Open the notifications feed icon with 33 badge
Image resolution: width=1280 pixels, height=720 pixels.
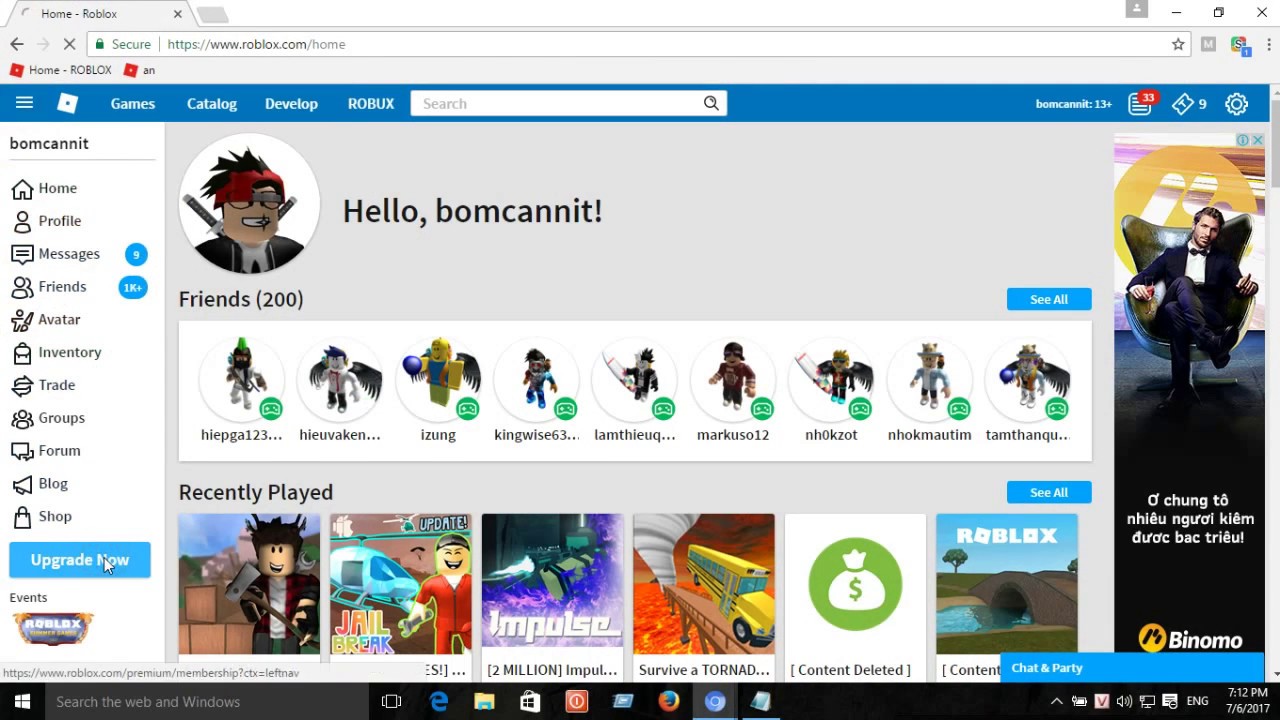(1141, 103)
